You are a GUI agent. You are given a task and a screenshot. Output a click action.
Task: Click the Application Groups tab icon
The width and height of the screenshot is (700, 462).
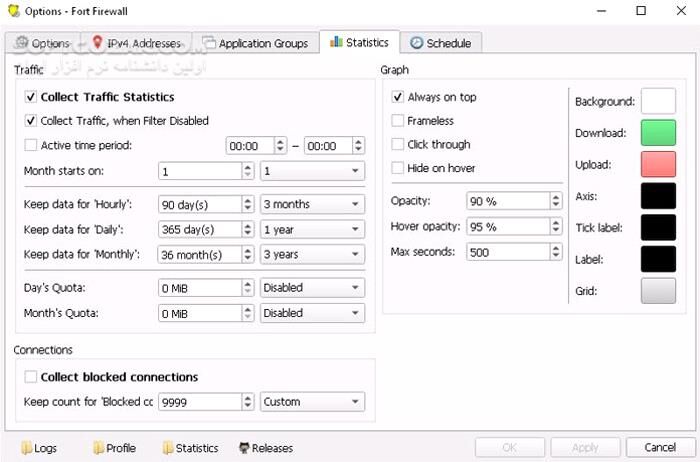pyautogui.click(x=209, y=43)
